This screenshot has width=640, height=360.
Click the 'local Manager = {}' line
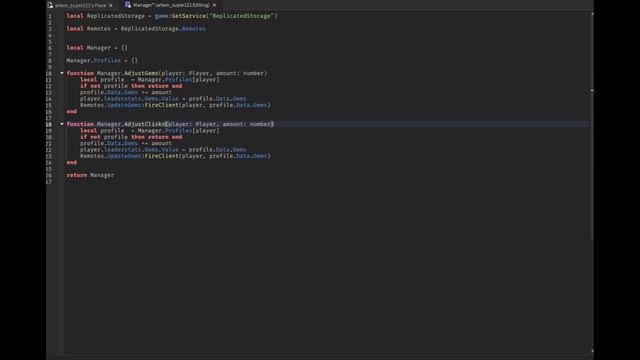coord(97,48)
